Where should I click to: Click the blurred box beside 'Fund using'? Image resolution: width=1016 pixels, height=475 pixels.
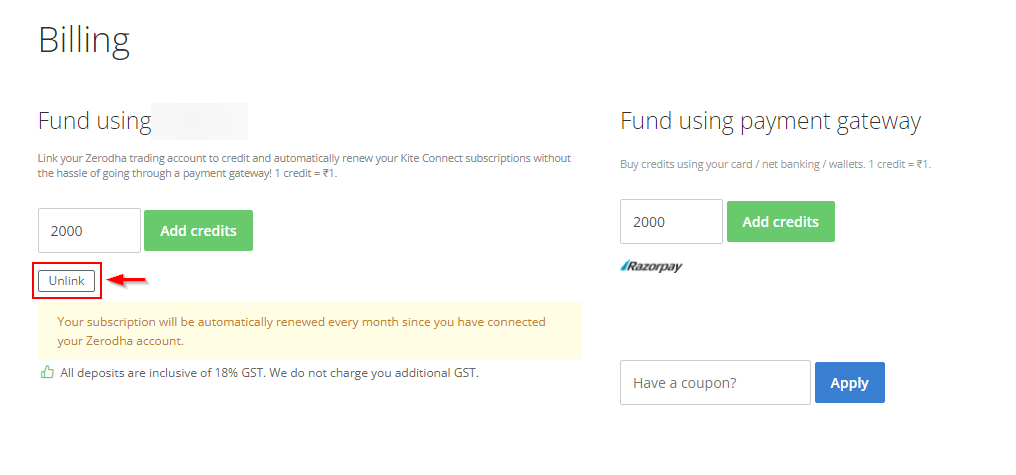[x=200, y=121]
